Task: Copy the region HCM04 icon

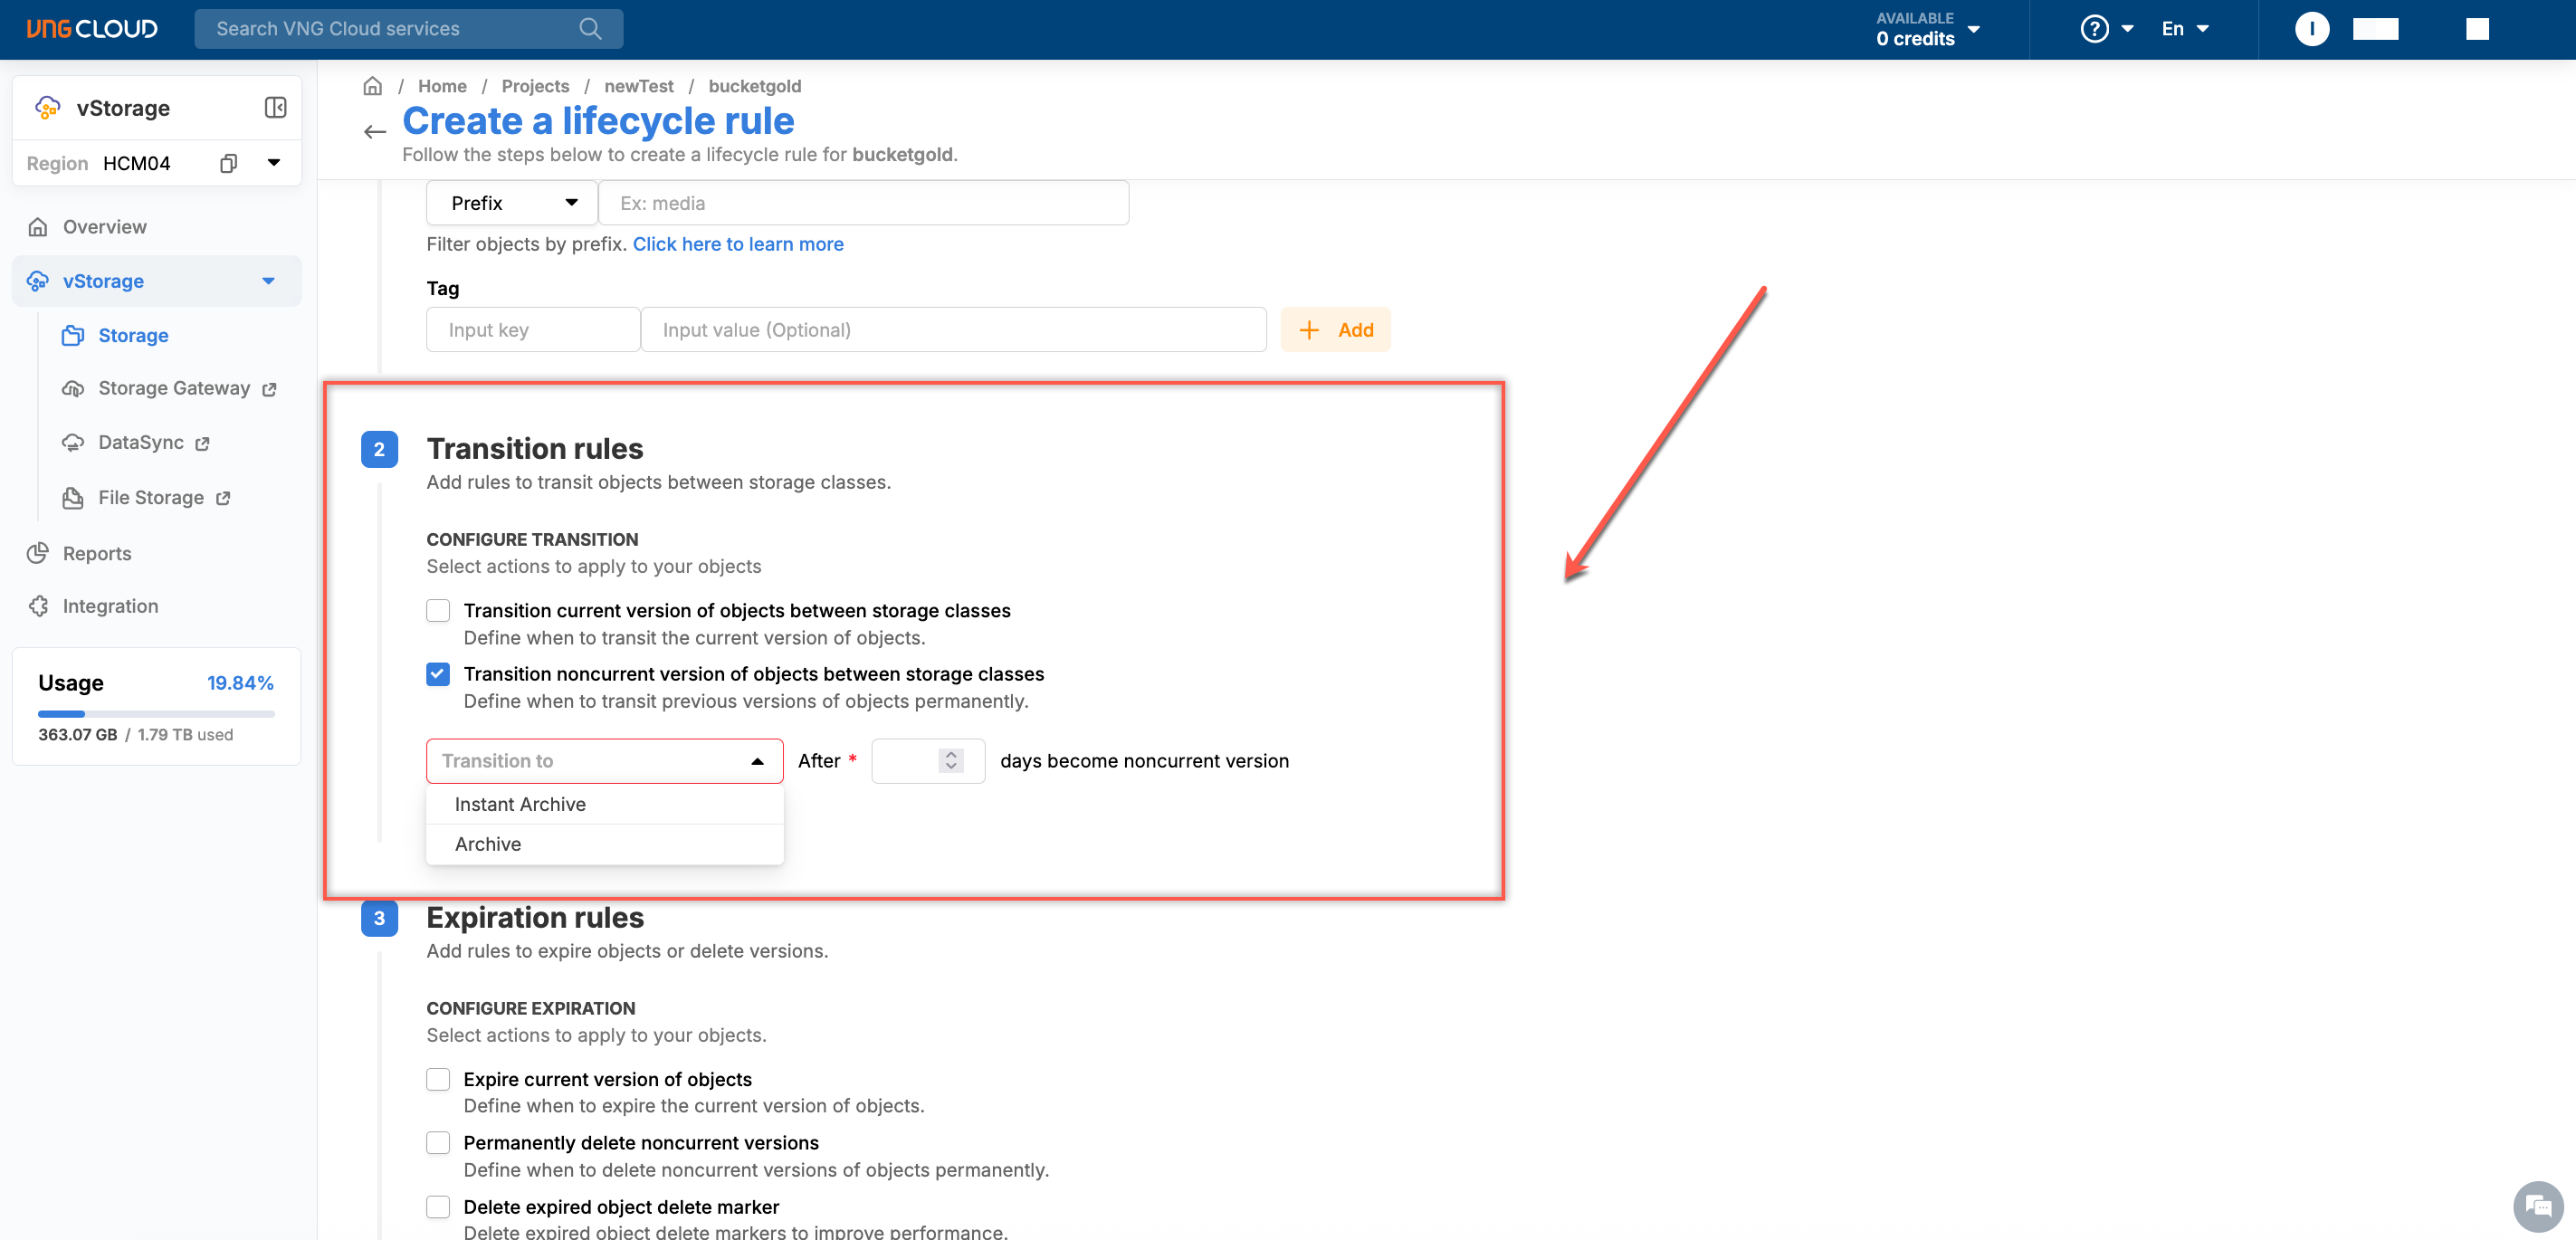Action: (x=228, y=163)
